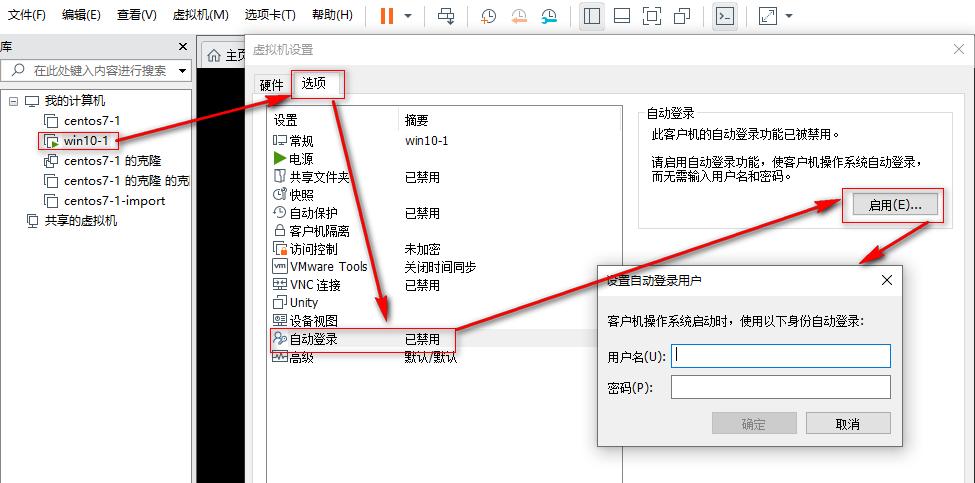Select the 自动保护 settings row
The width and height of the screenshot is (975, 483).
click(444, 213)
